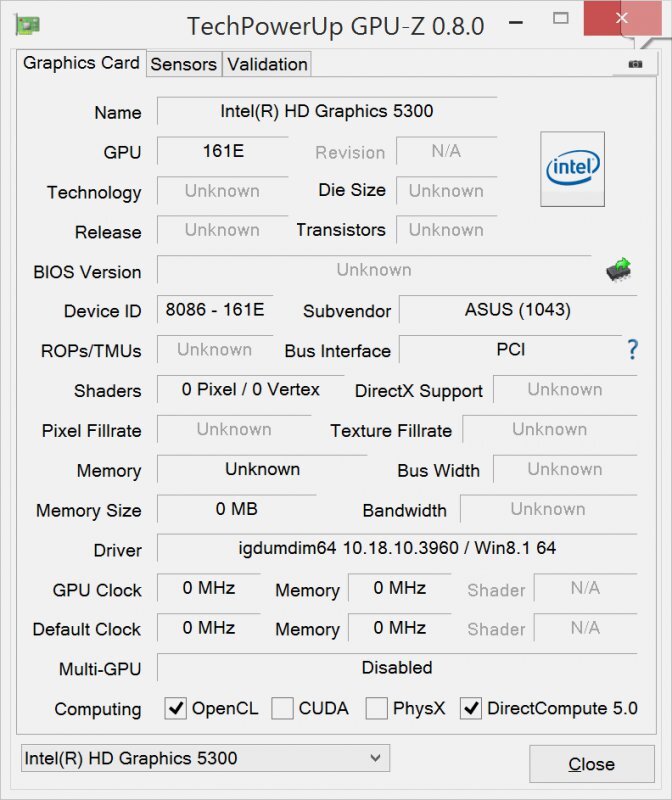Click the Close button

tap(592, 764)
